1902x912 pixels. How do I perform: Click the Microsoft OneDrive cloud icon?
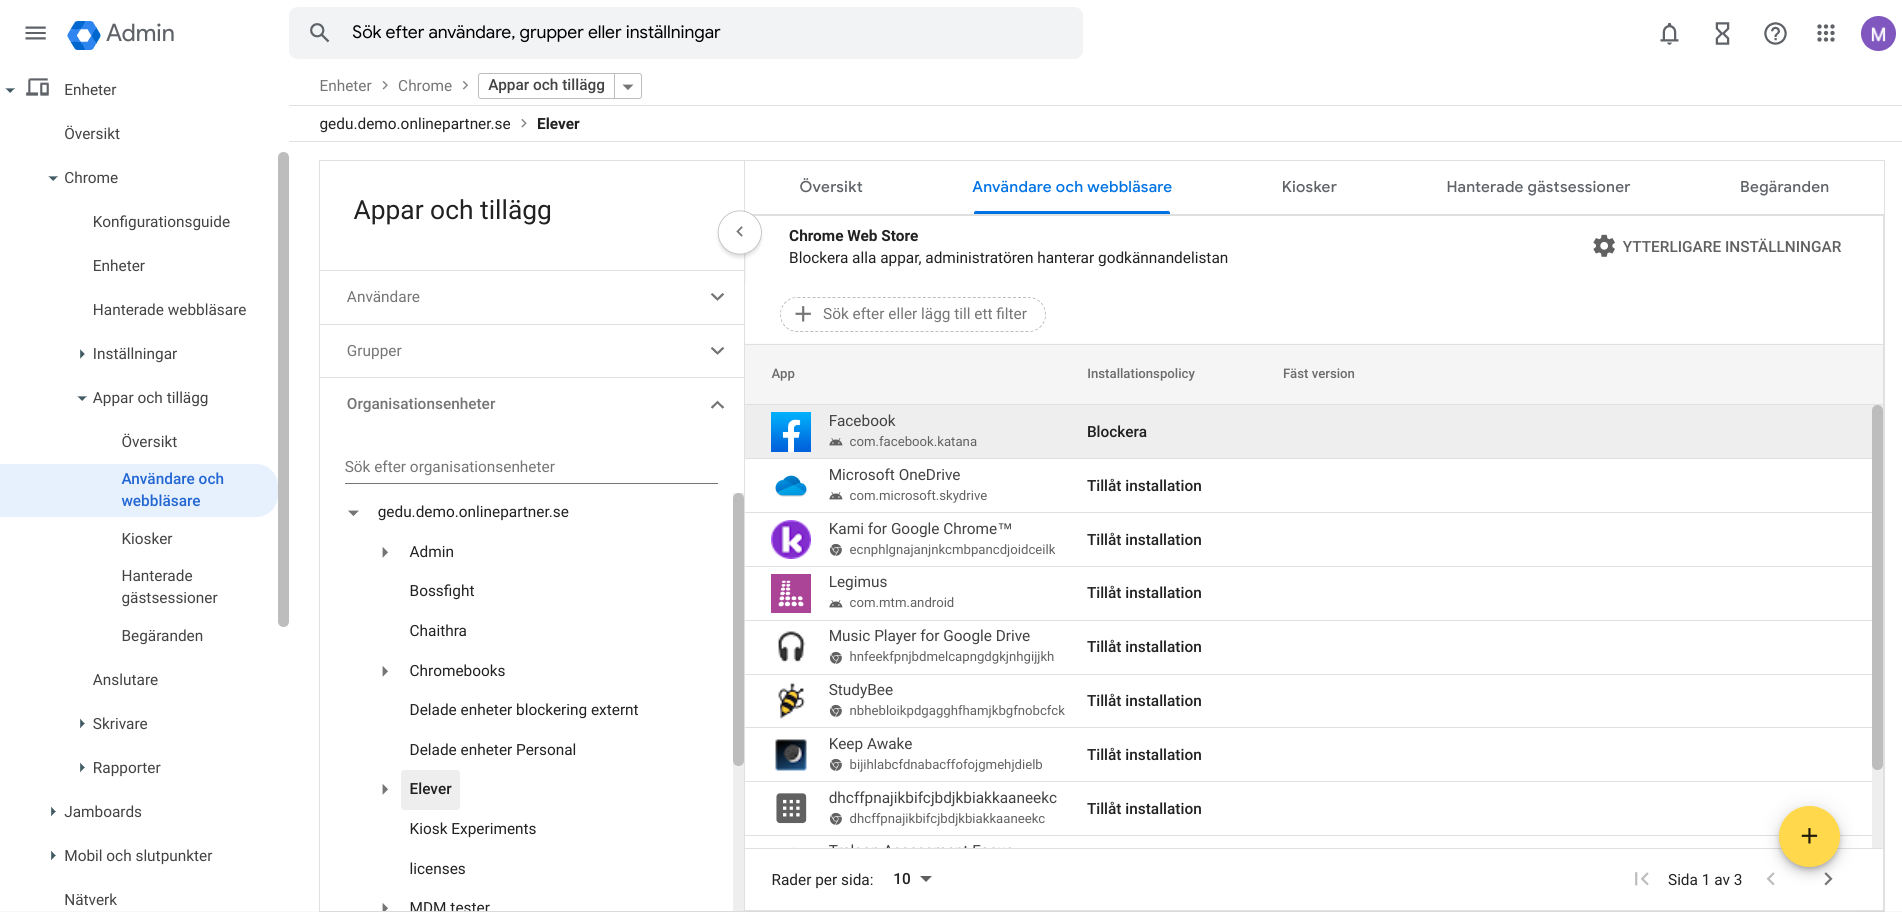click(791, 486)
